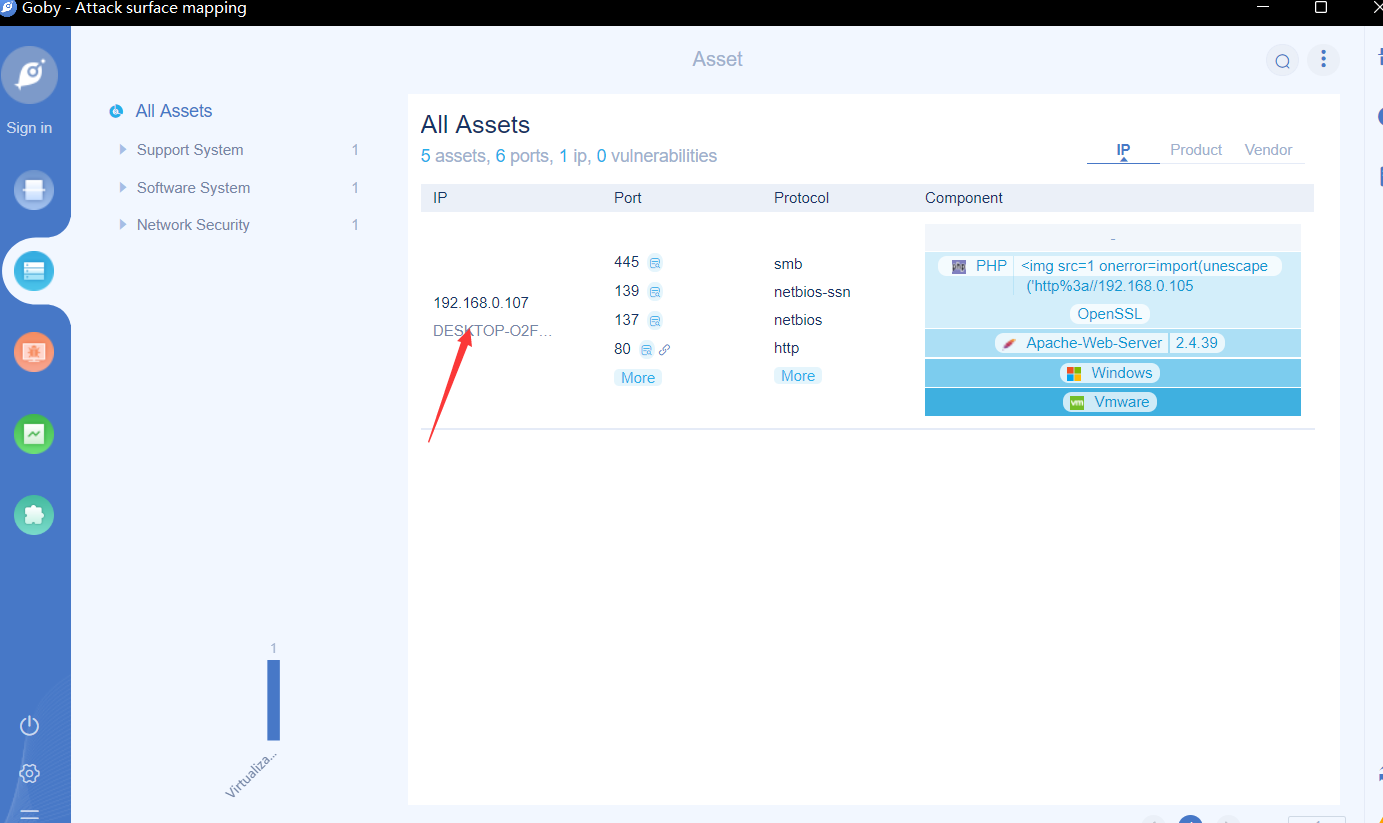This screenshot has height=823, width=1383.
Task: Click the power icon in the sidebar
Action: [29, 726]
